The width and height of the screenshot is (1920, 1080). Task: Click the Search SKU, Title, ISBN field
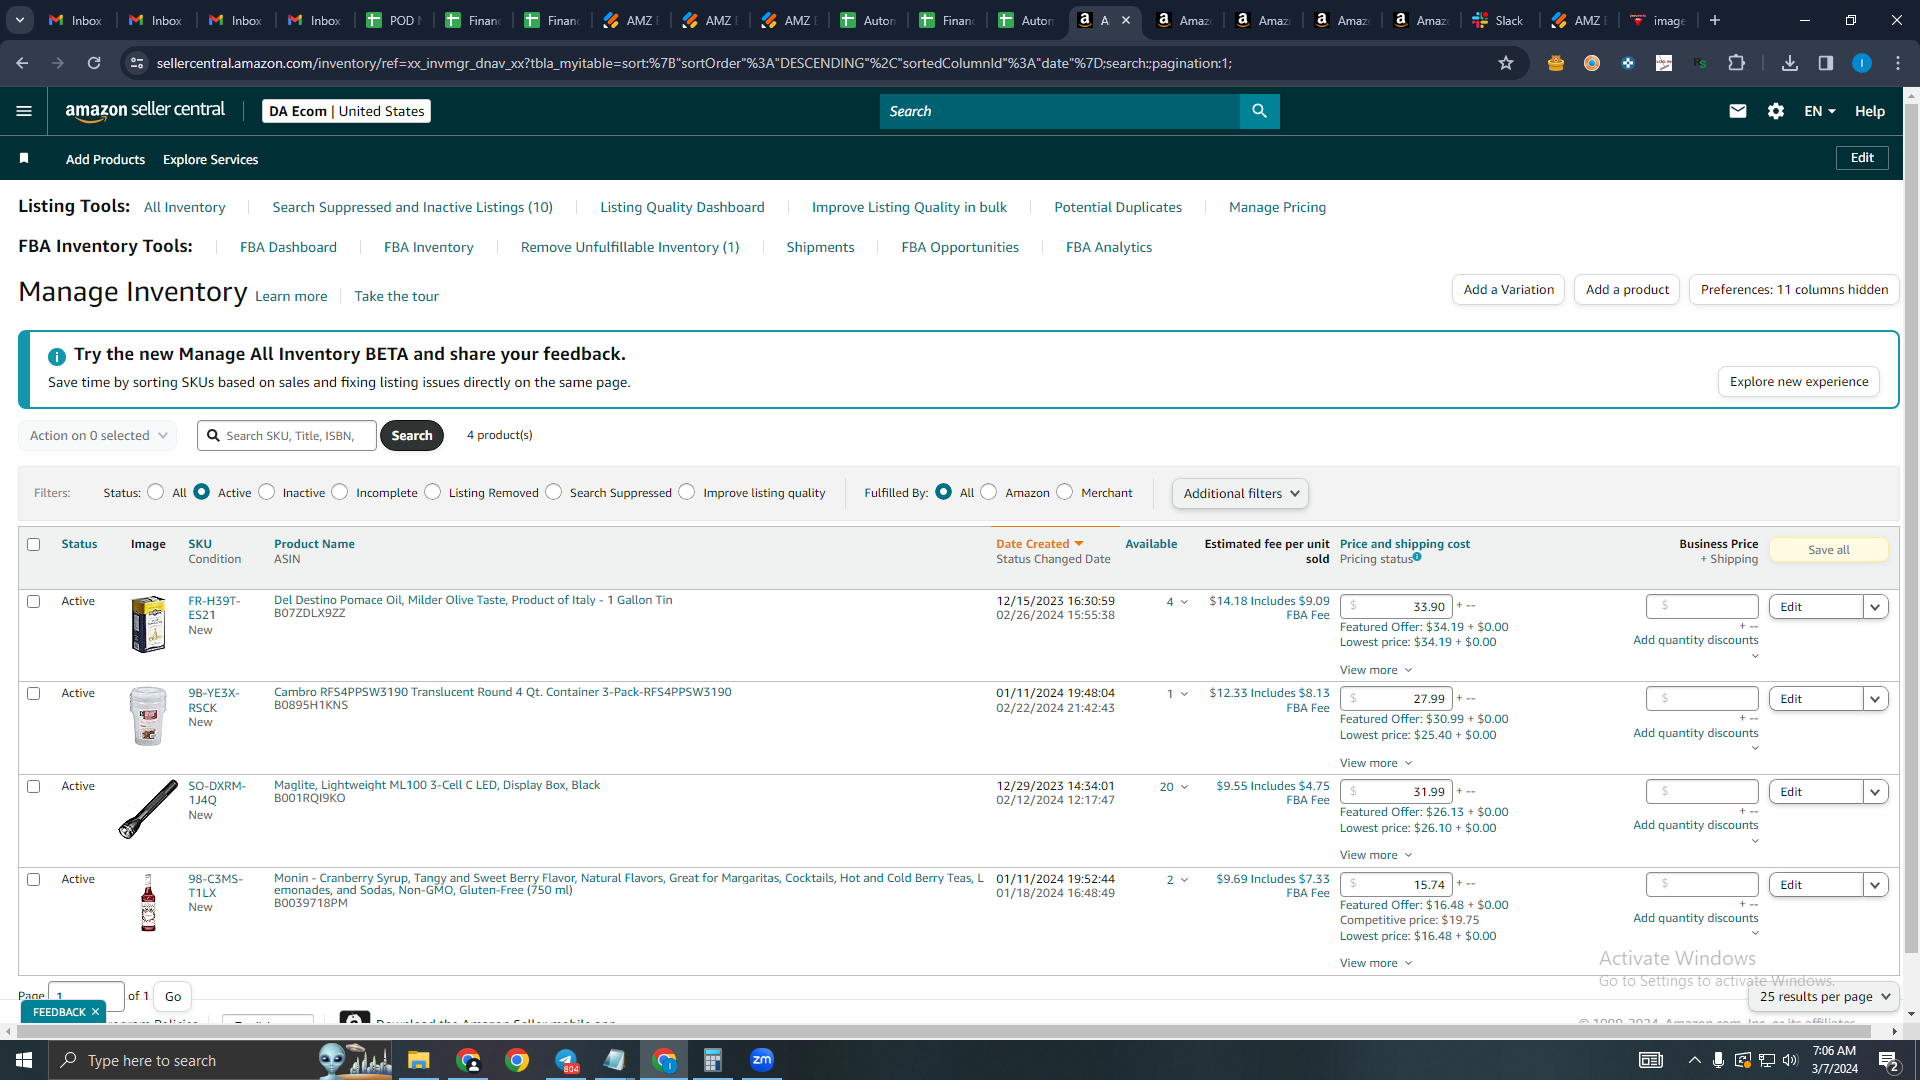[x=287, y=436]
